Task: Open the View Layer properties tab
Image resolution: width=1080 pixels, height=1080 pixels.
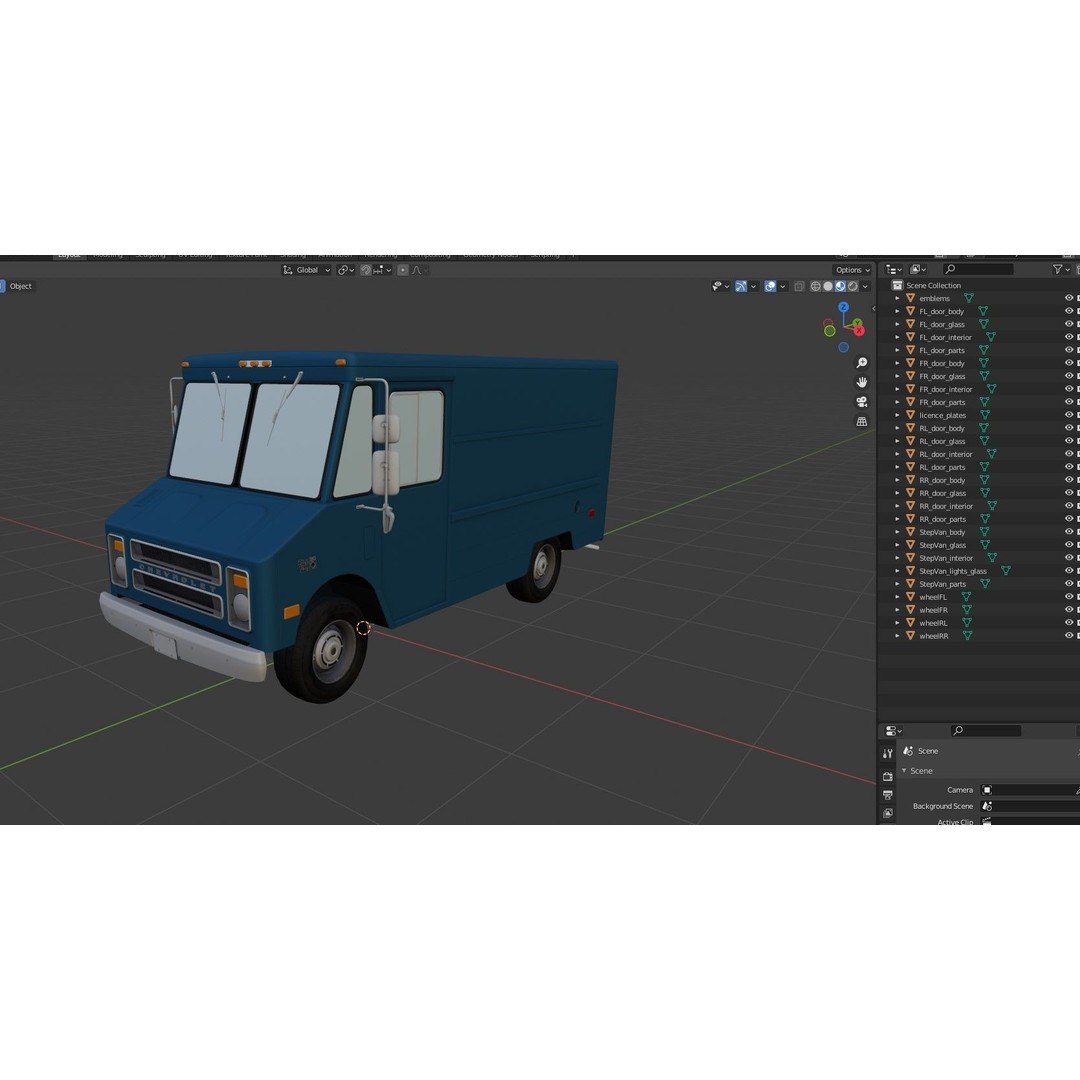Action: click(x=888, y=812)
